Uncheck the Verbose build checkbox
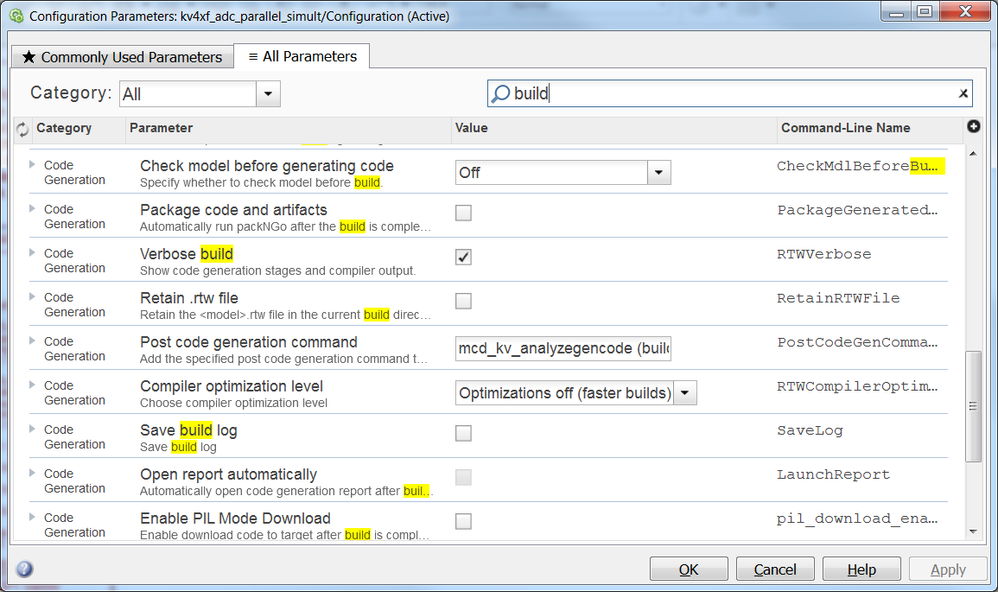 point(463,257)
